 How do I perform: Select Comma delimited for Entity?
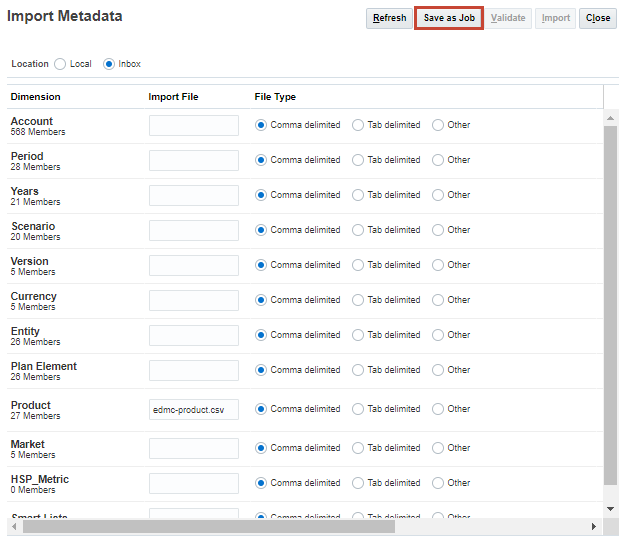tap(261, 335)
